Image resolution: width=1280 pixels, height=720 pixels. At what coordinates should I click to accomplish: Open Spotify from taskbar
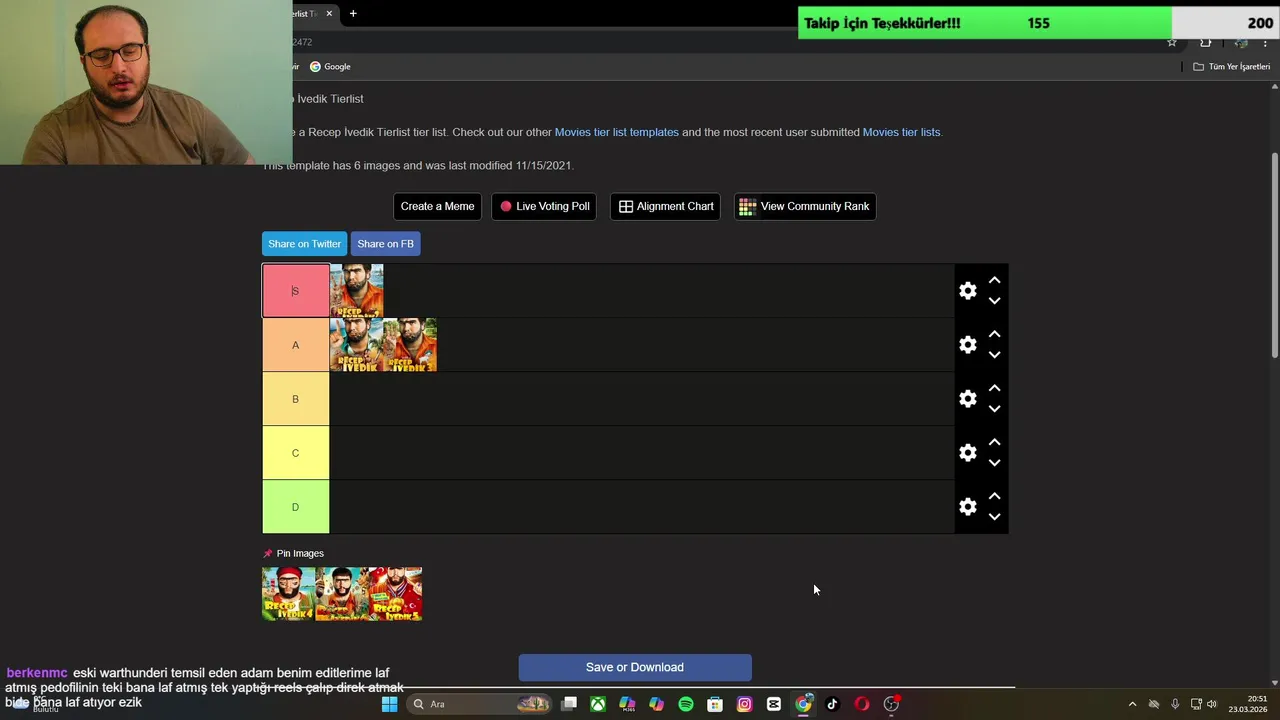coord(686,704)
